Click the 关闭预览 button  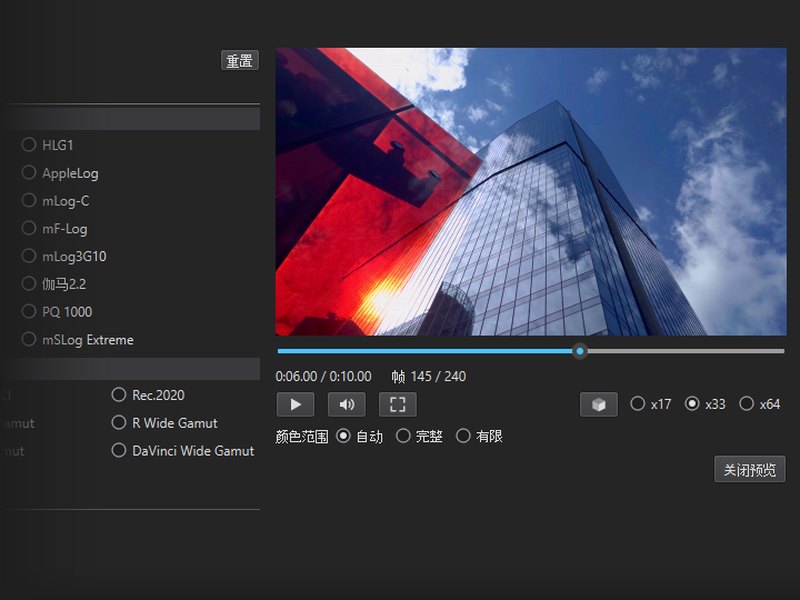(749, 469)
